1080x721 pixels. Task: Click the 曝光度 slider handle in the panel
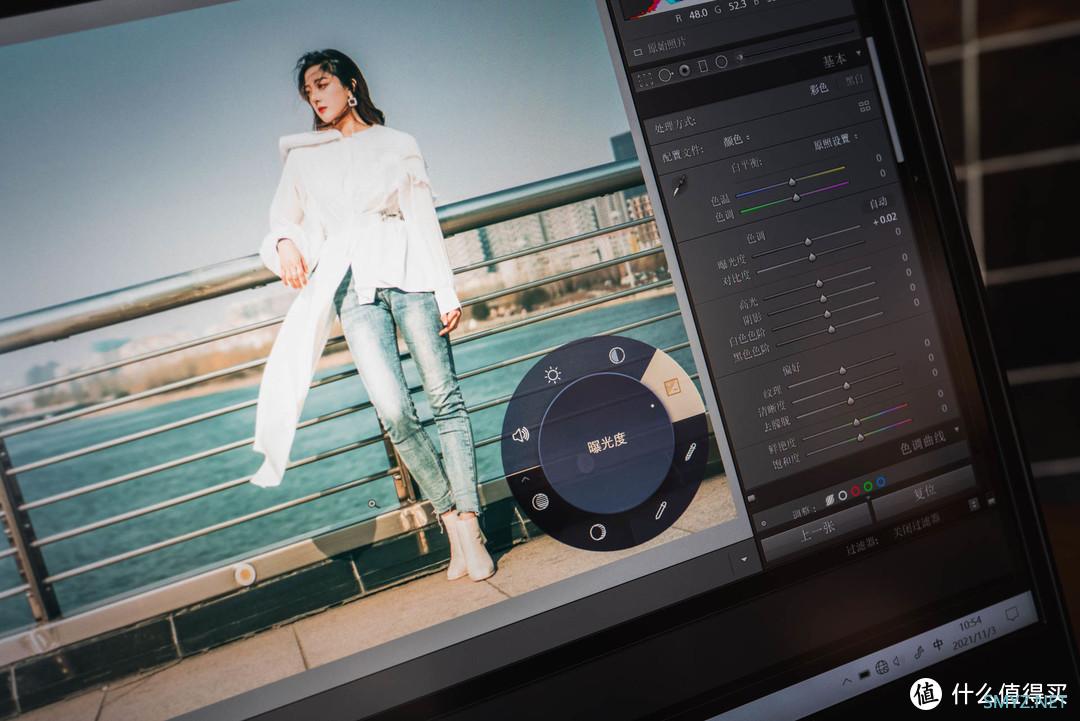point(808,242)
